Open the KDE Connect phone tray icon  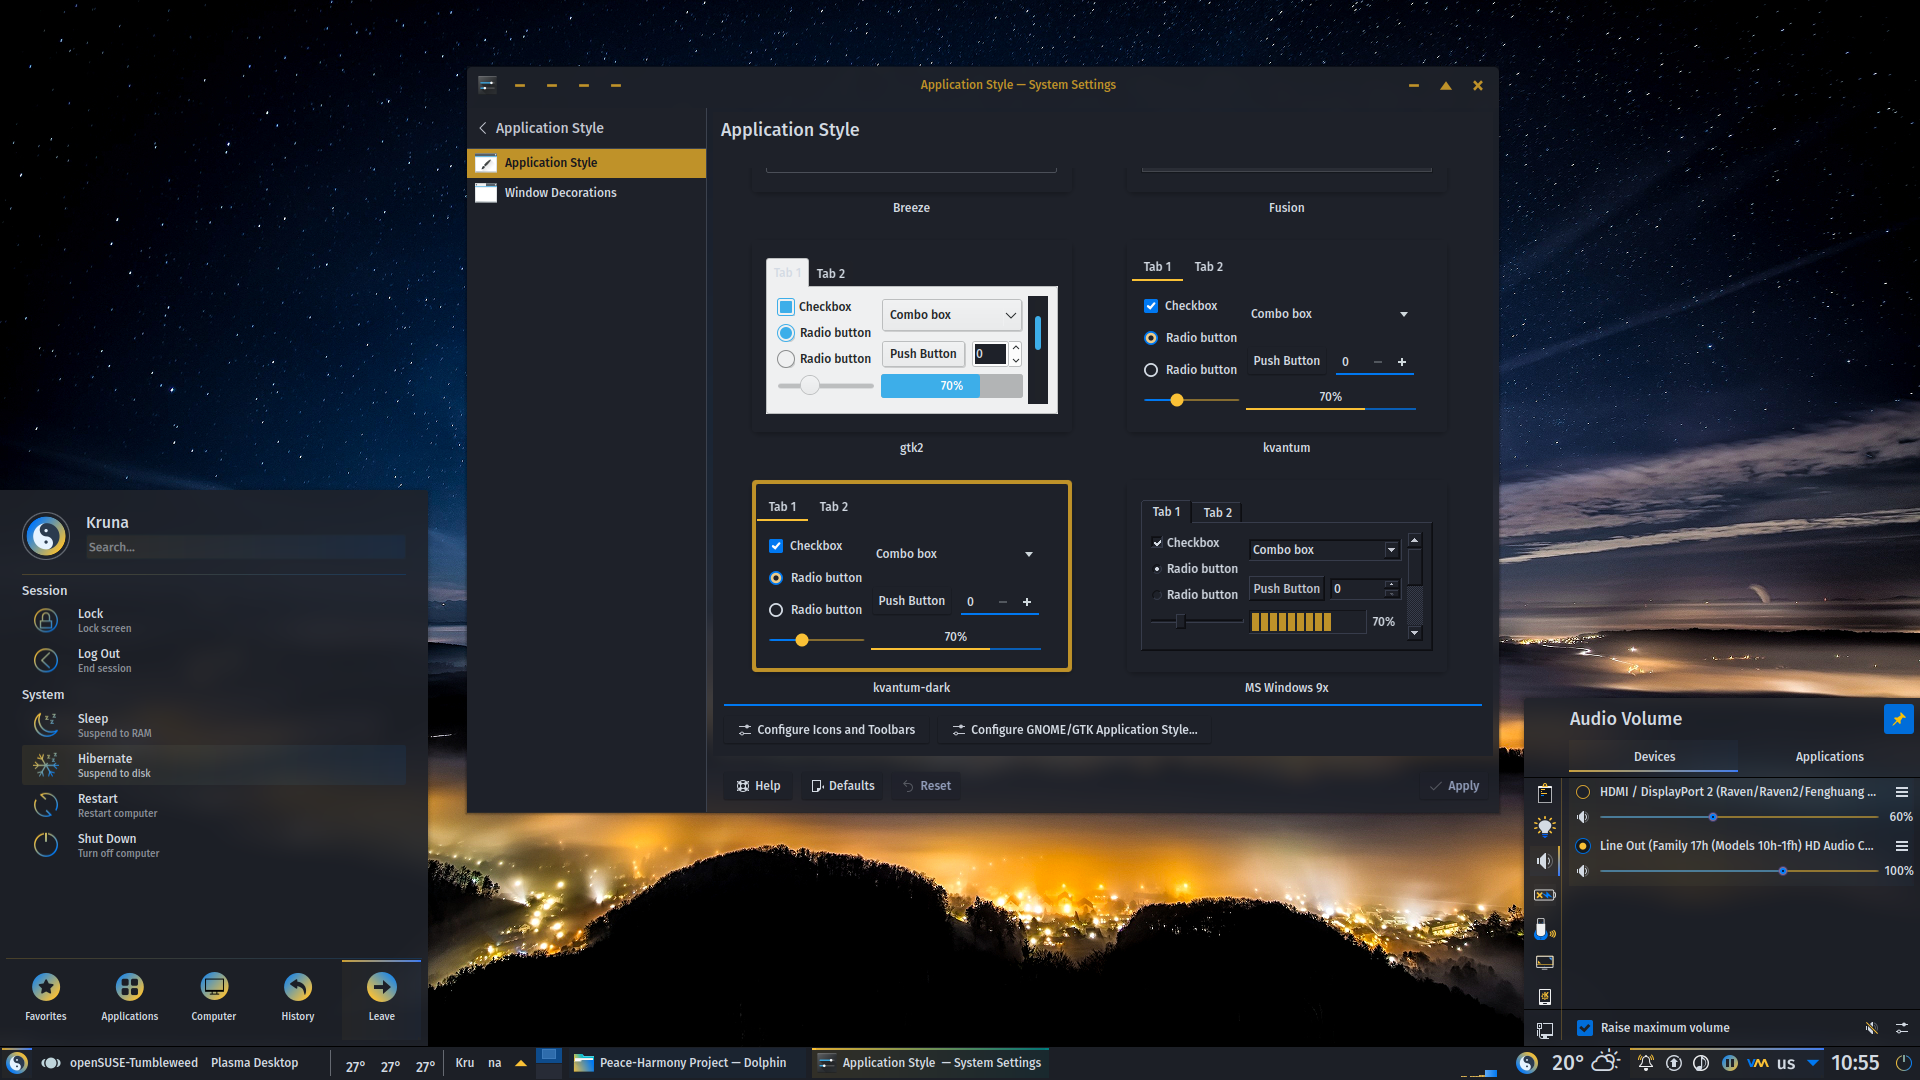pos(1545,996)
